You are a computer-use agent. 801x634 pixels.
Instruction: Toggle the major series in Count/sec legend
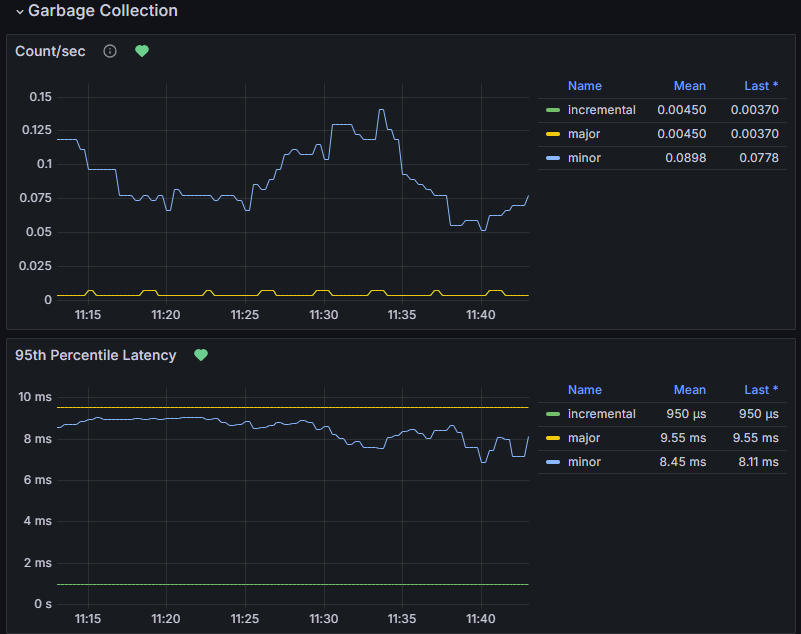point(584,134)
